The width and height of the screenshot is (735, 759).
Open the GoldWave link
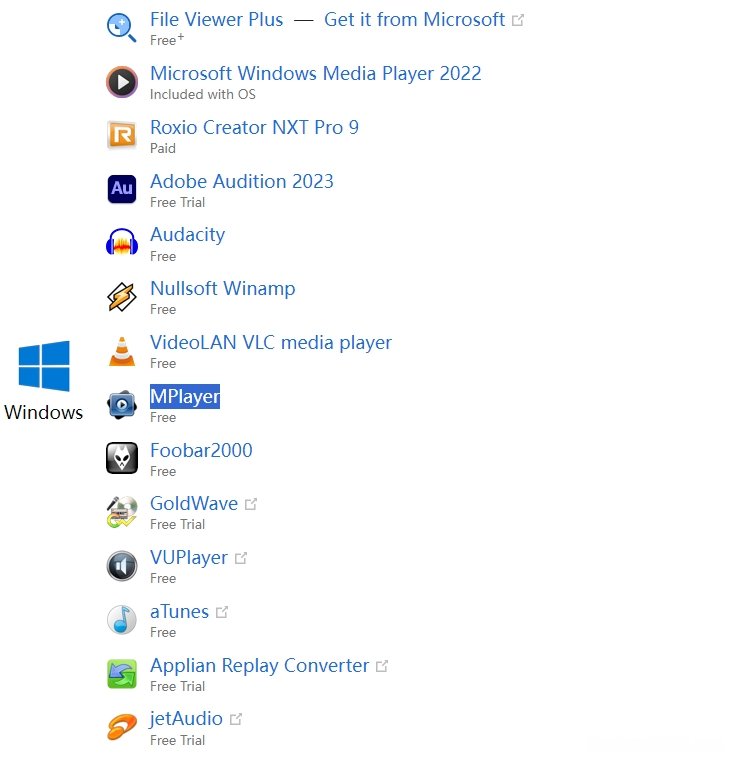coord(194,504)
